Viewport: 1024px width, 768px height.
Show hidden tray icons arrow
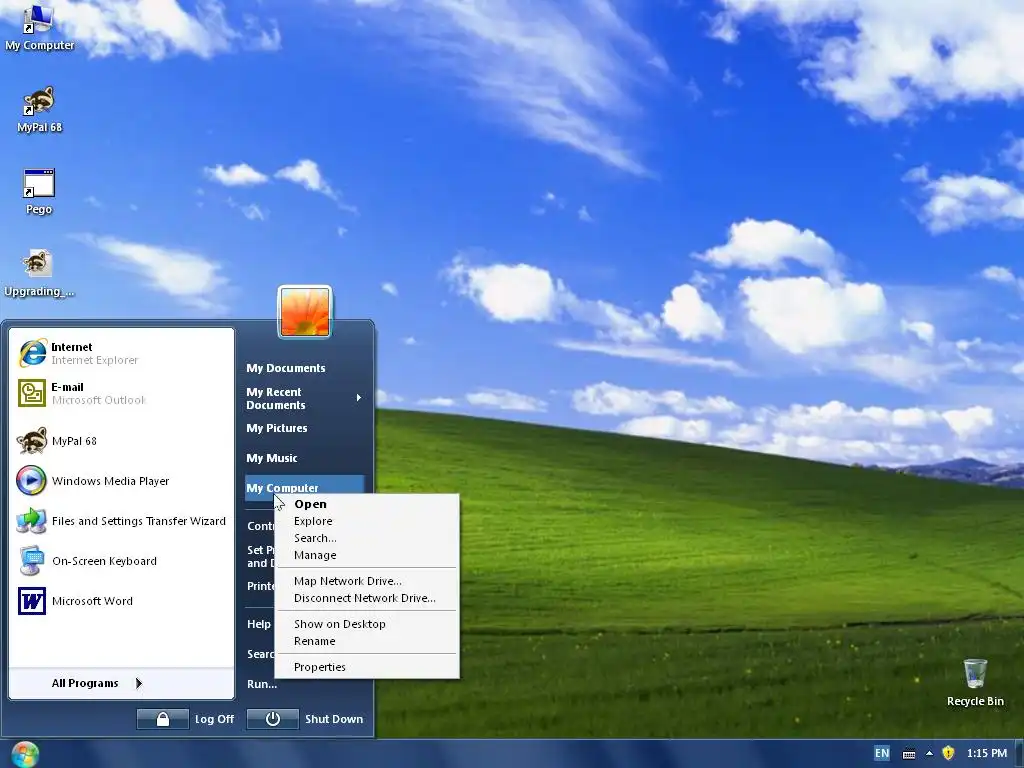click(929, 754)
